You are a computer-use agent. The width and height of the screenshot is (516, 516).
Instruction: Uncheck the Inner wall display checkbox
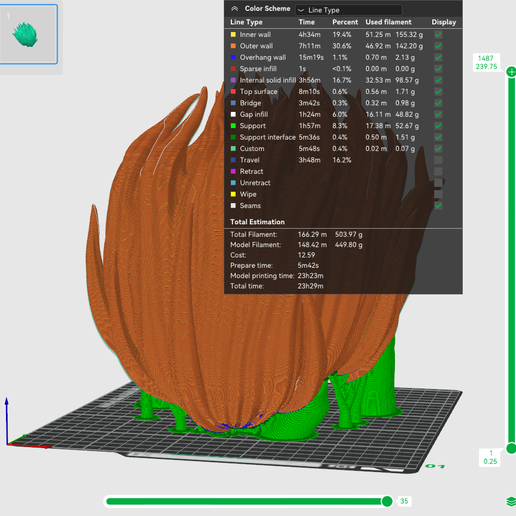pos(438,35)
